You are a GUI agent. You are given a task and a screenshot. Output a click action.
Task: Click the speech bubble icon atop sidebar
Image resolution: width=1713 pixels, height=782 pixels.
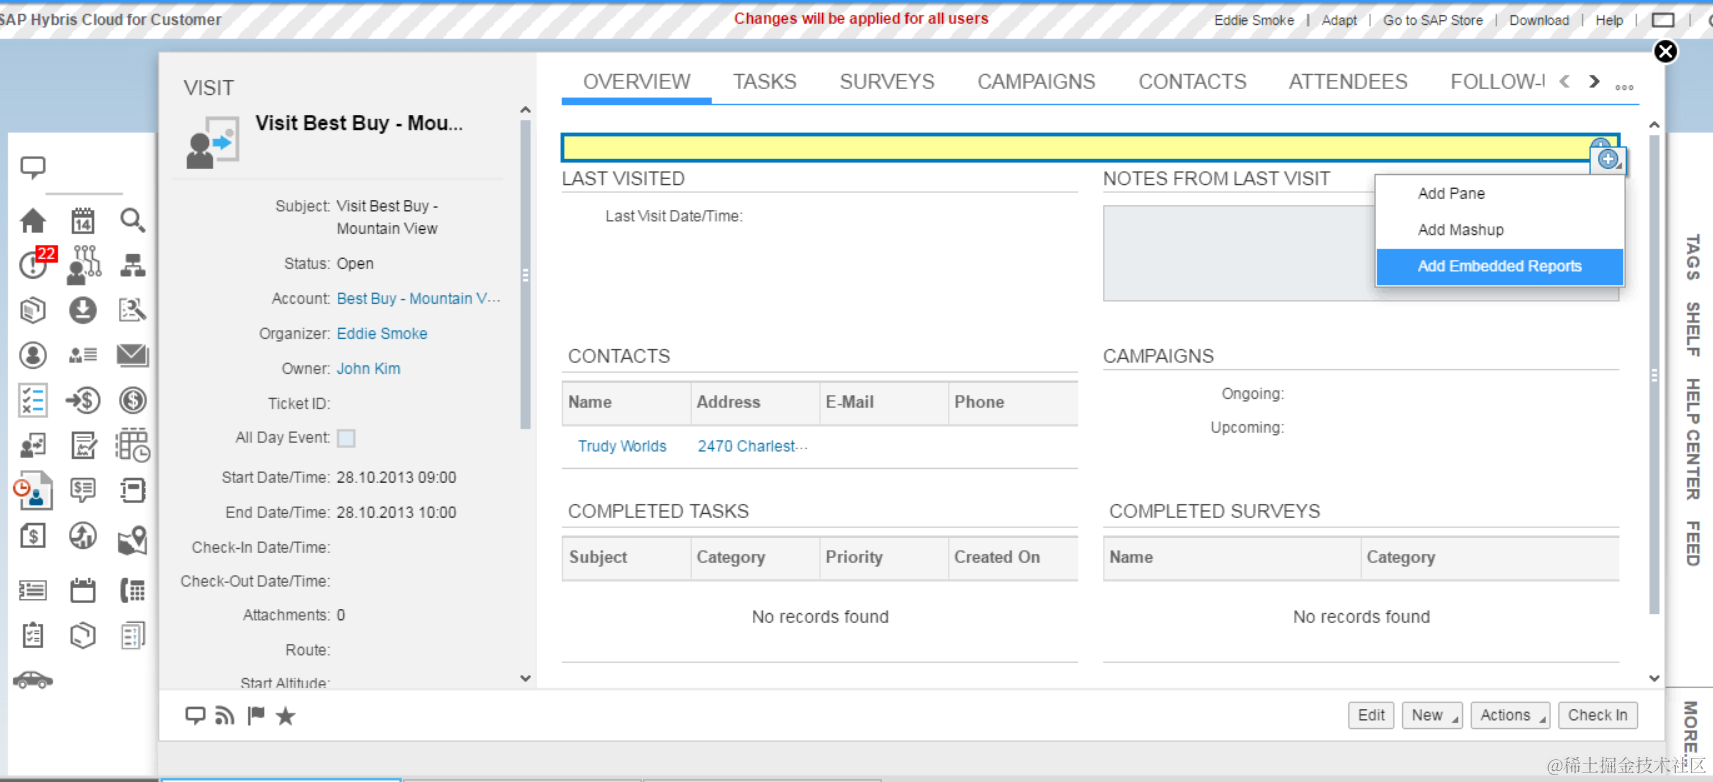coord(33,167)
